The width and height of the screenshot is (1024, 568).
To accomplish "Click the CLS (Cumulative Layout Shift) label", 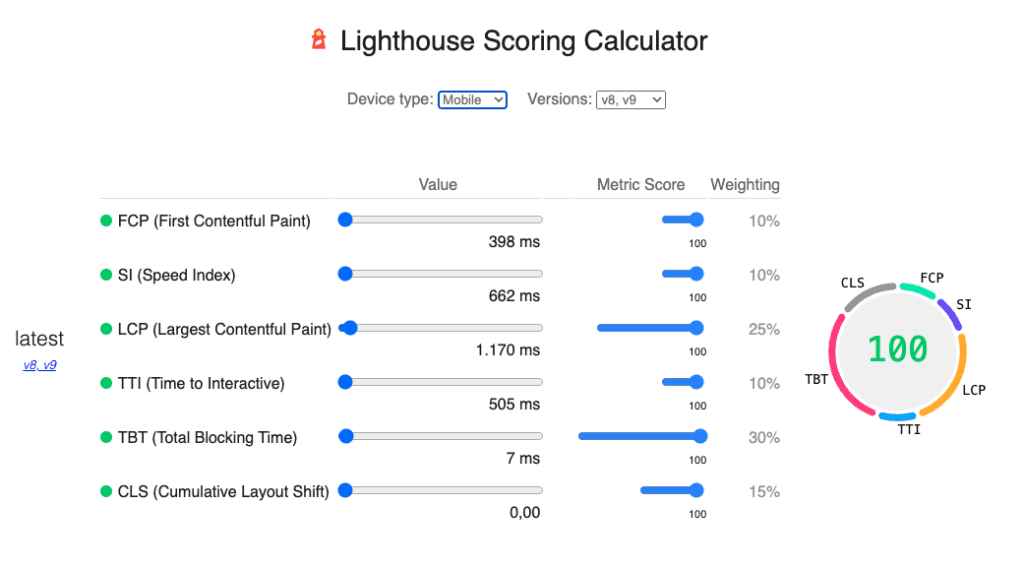I will pos(223,491).
